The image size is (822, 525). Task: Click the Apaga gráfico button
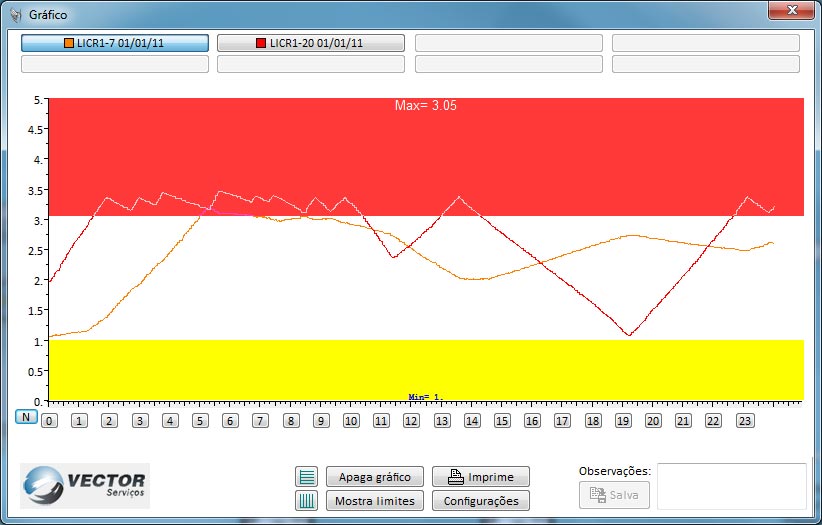point(375,477)
